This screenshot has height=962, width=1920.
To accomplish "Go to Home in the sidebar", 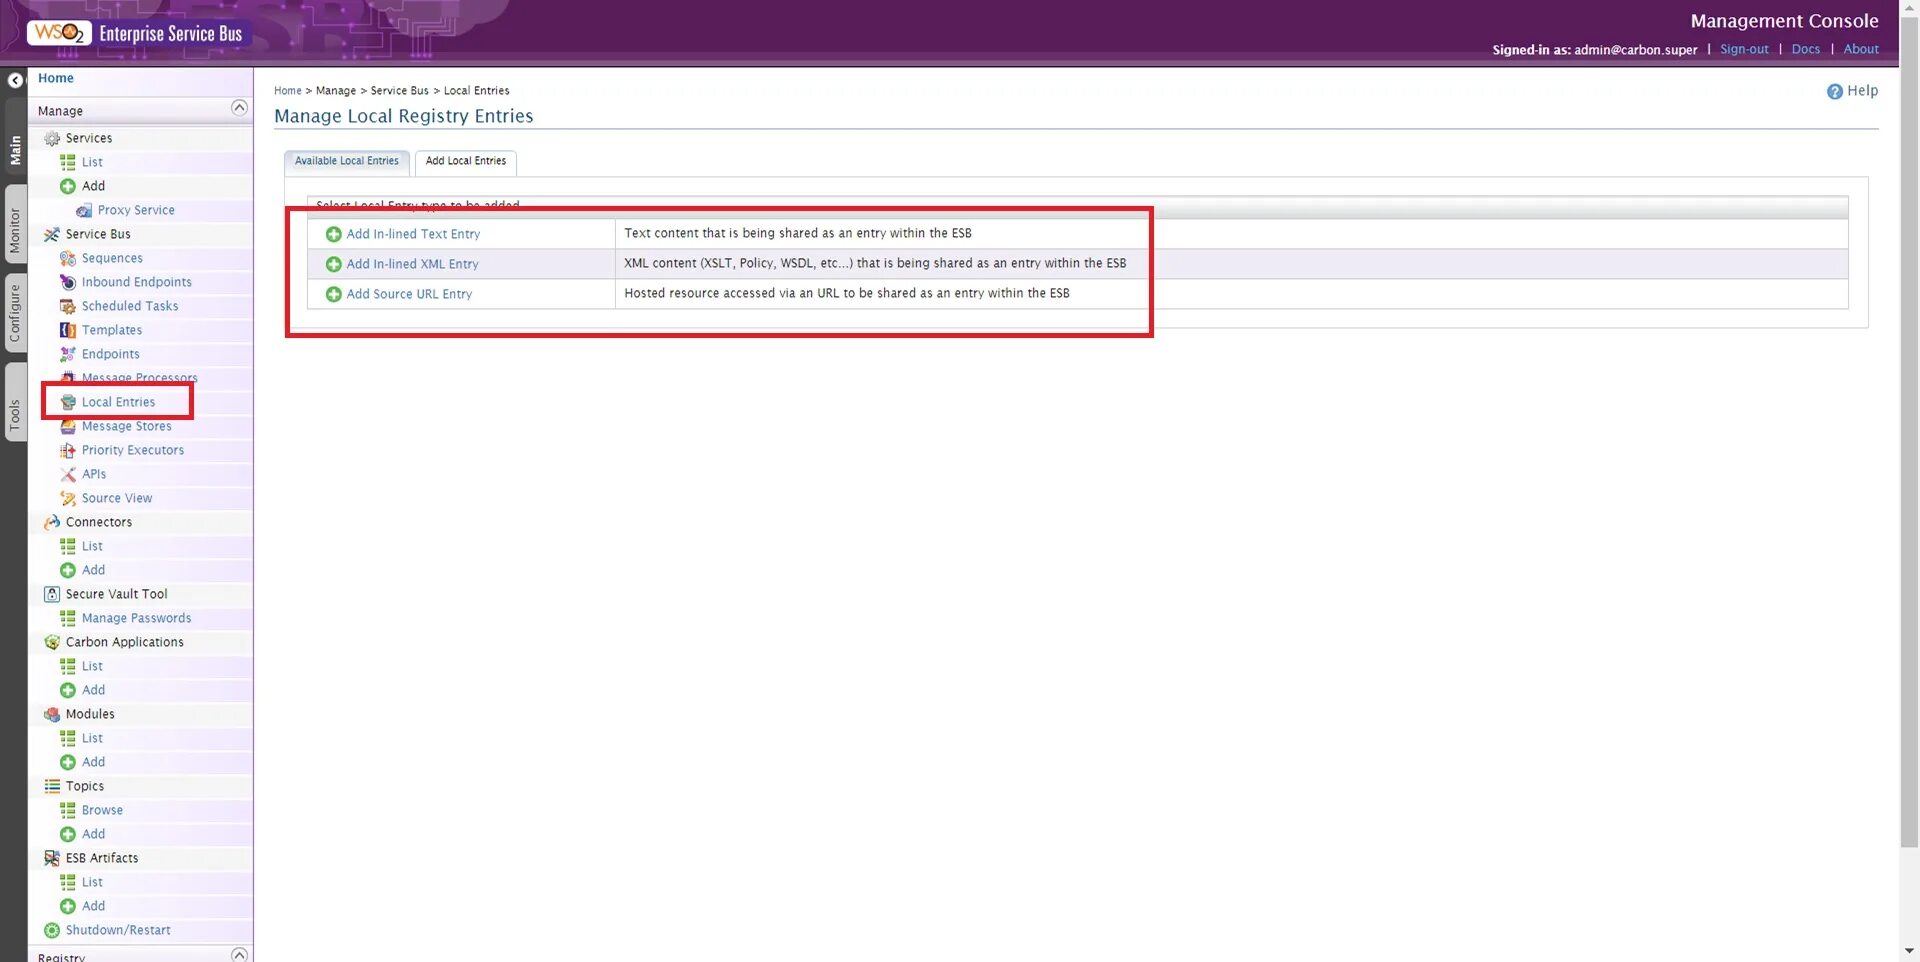I will [x=56, y=78].
